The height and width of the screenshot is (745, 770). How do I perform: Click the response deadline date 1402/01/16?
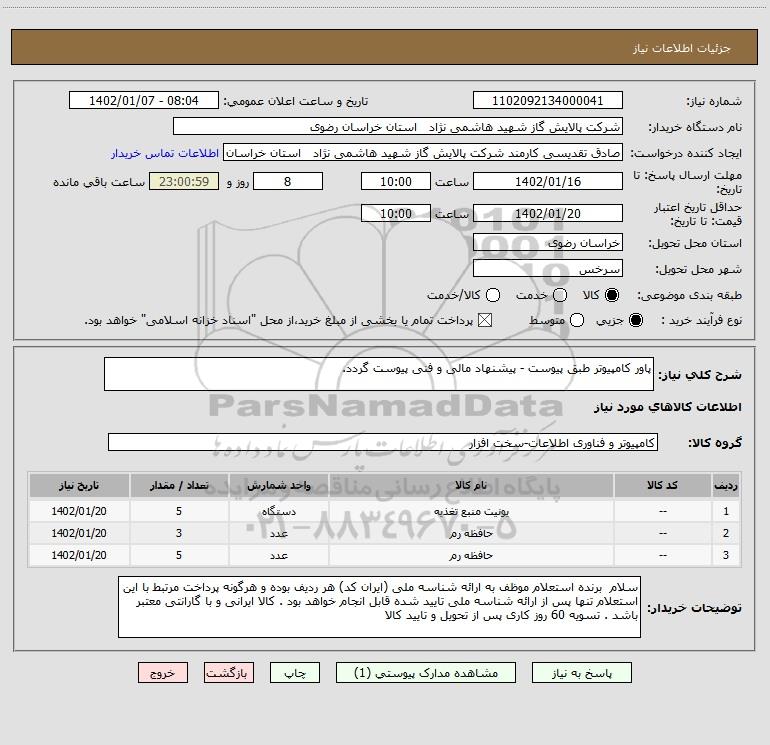[x=548, y=181]
